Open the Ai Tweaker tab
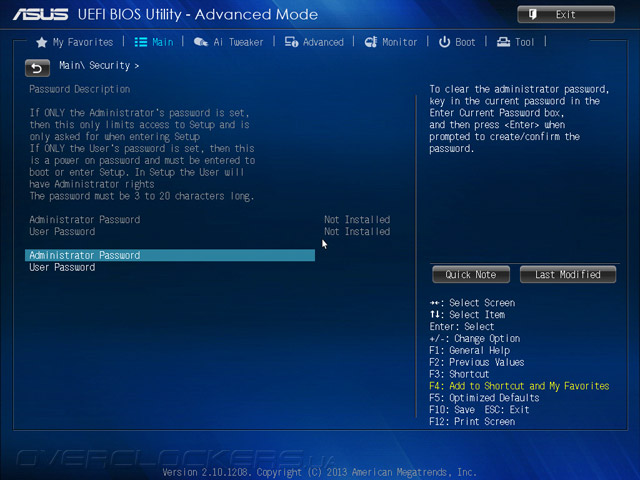 tap(228, 42)
